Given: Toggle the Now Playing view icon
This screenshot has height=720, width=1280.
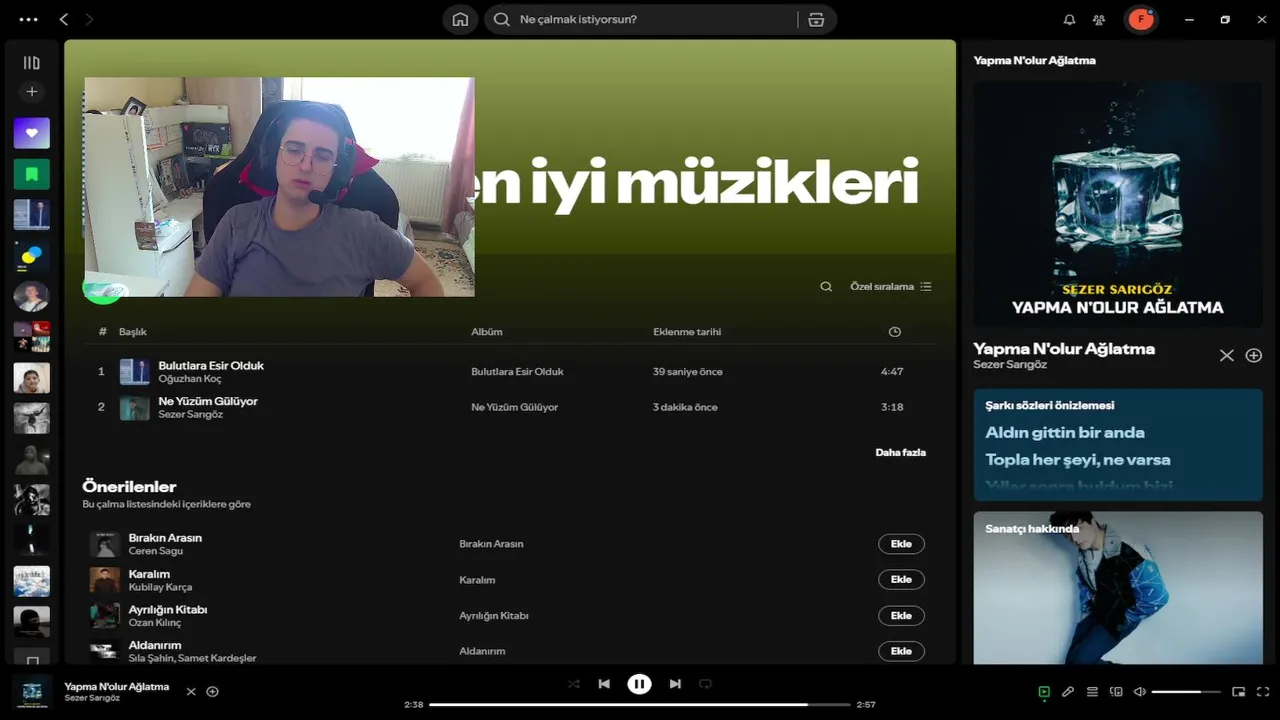Looking at the screenshot, I should (x=1044, y=691).
